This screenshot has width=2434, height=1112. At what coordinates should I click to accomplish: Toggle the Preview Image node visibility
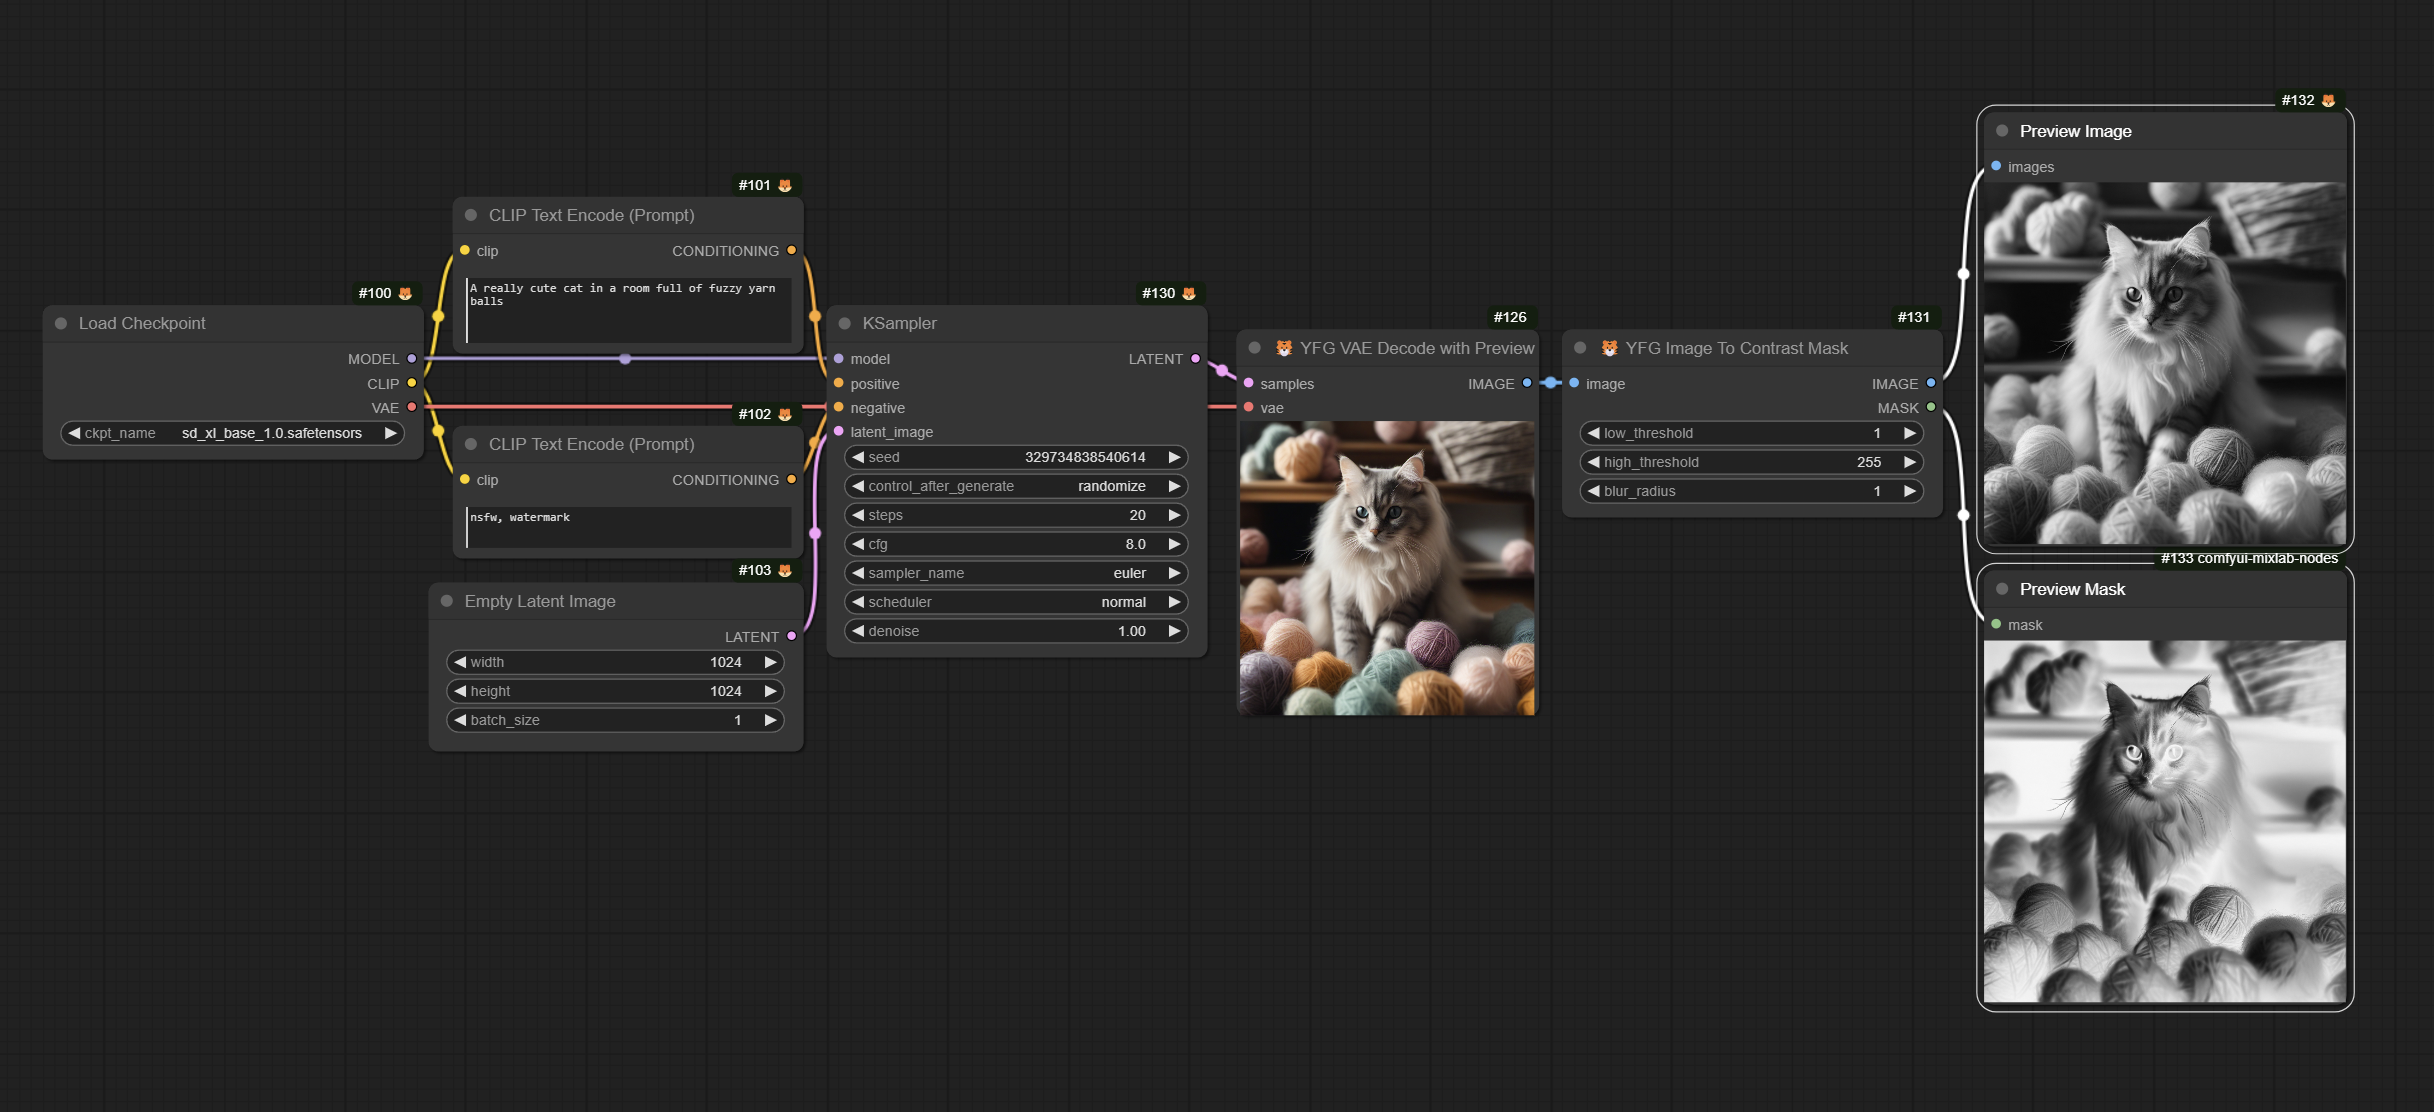(2001, 130)
